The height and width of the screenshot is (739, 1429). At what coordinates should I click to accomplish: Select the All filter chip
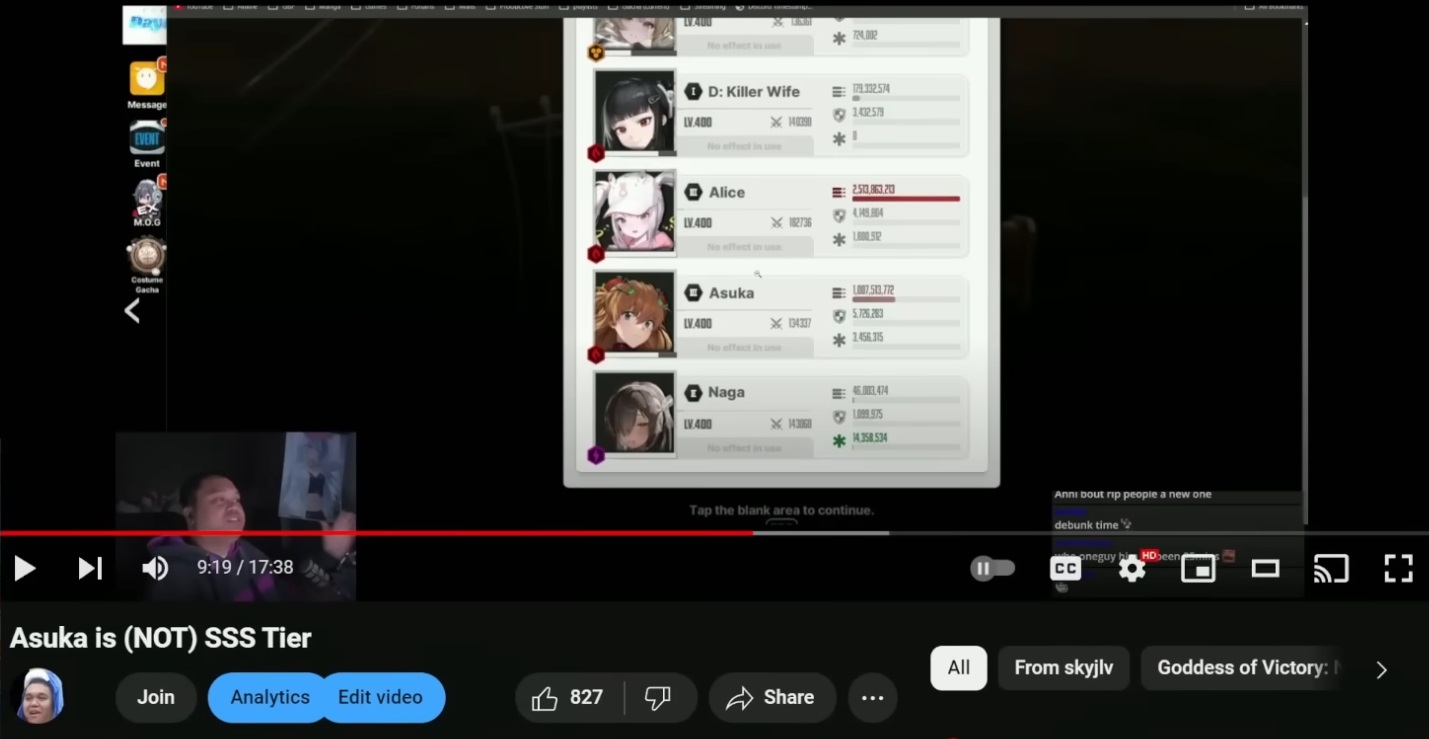click(959, 668)
